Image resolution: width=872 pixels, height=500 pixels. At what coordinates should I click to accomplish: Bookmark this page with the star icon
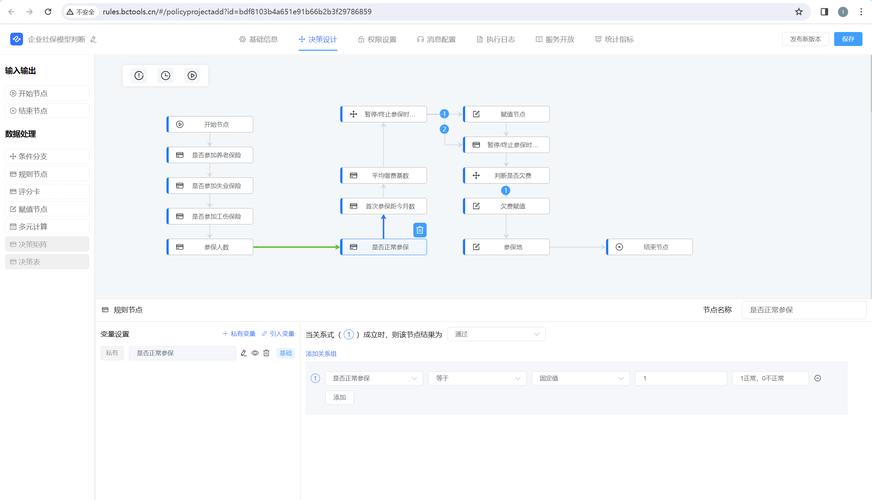tap(799, 12)
